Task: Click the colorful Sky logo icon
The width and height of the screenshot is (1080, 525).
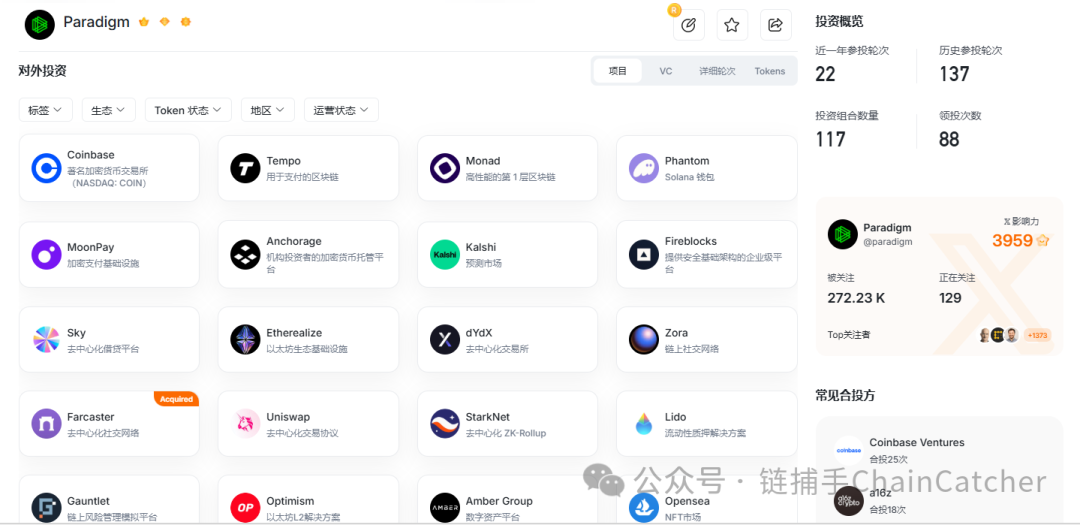Action: click(x=46, y=340)
